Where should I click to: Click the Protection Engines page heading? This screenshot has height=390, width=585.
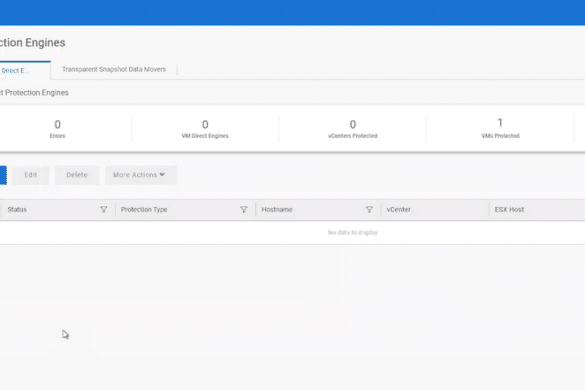(x=32, y=43)
